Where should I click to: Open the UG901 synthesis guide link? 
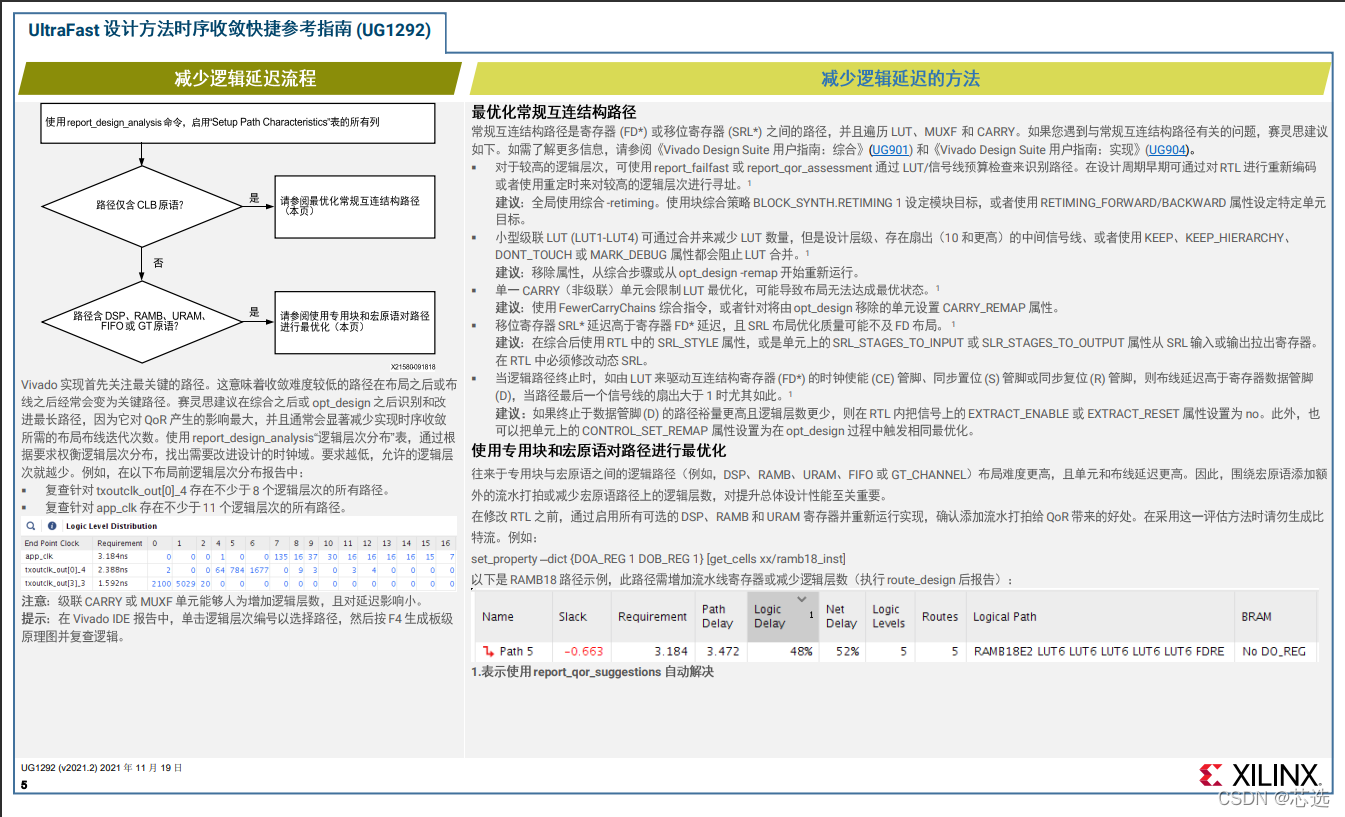(889, 149)
